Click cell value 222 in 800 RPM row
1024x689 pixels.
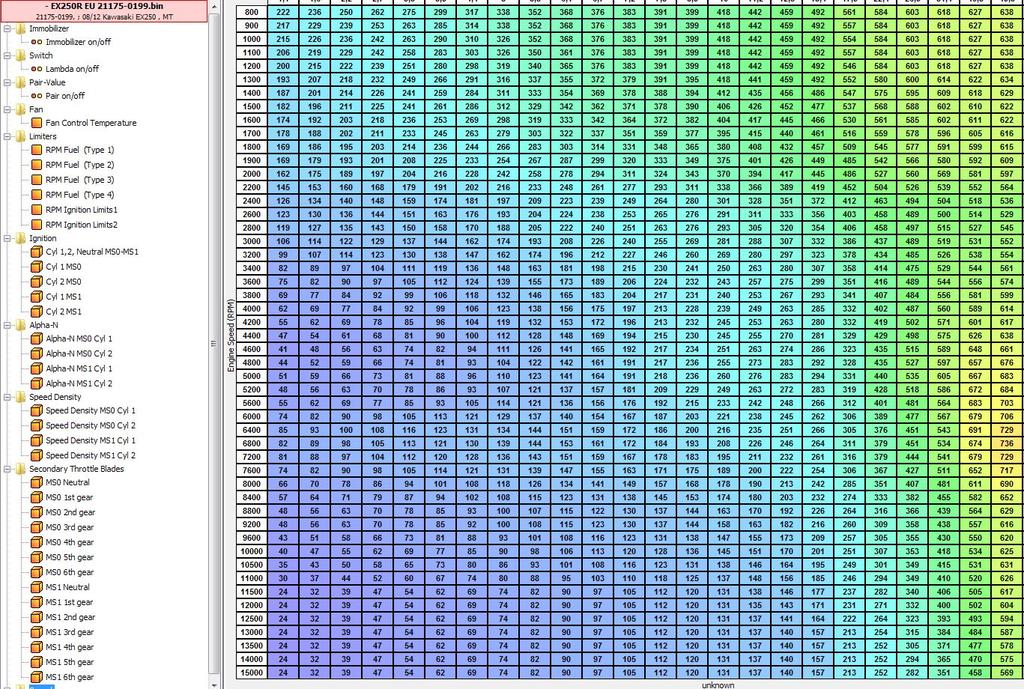click(x=283, y=12)
